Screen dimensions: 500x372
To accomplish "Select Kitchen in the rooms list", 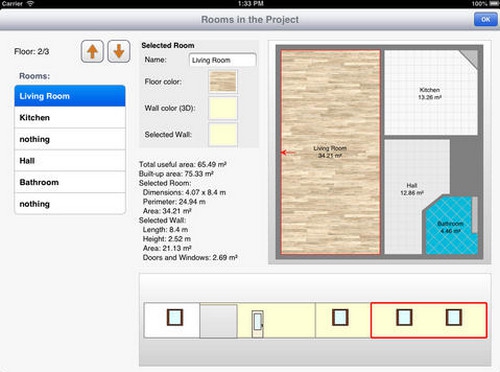I will pos(70,118).
